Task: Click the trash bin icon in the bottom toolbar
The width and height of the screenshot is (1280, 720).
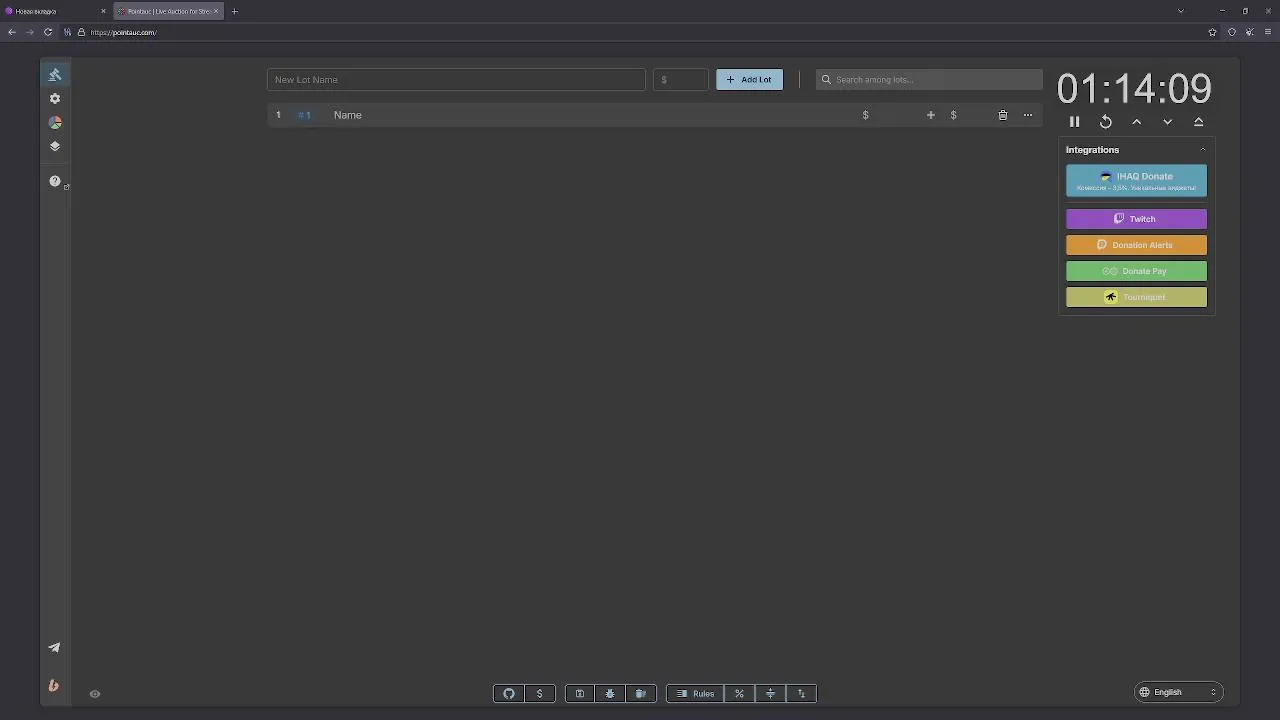Action: tap(641, 694)
